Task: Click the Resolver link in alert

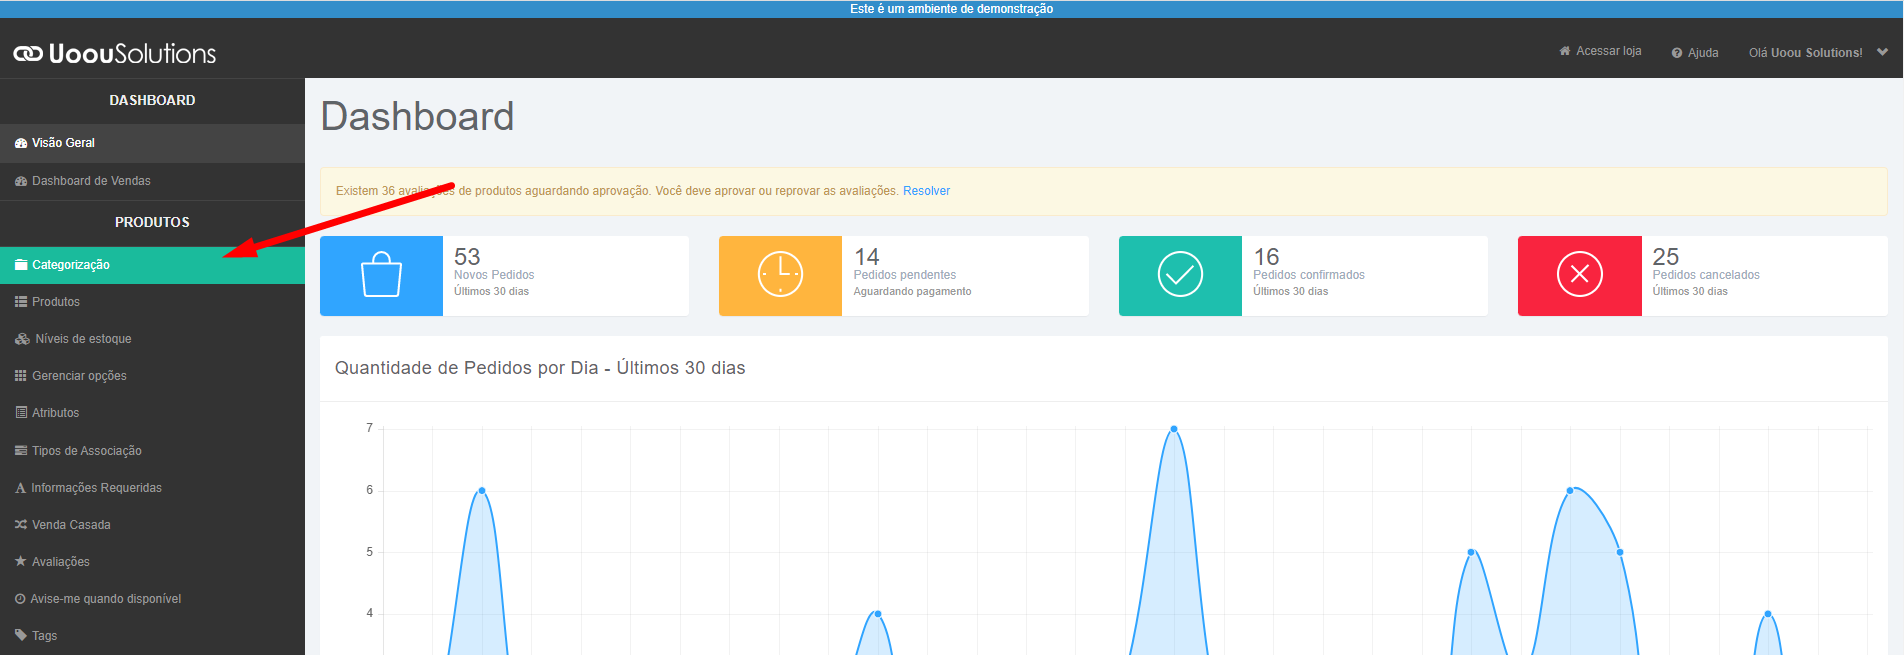Action: (x=926, y=191)
